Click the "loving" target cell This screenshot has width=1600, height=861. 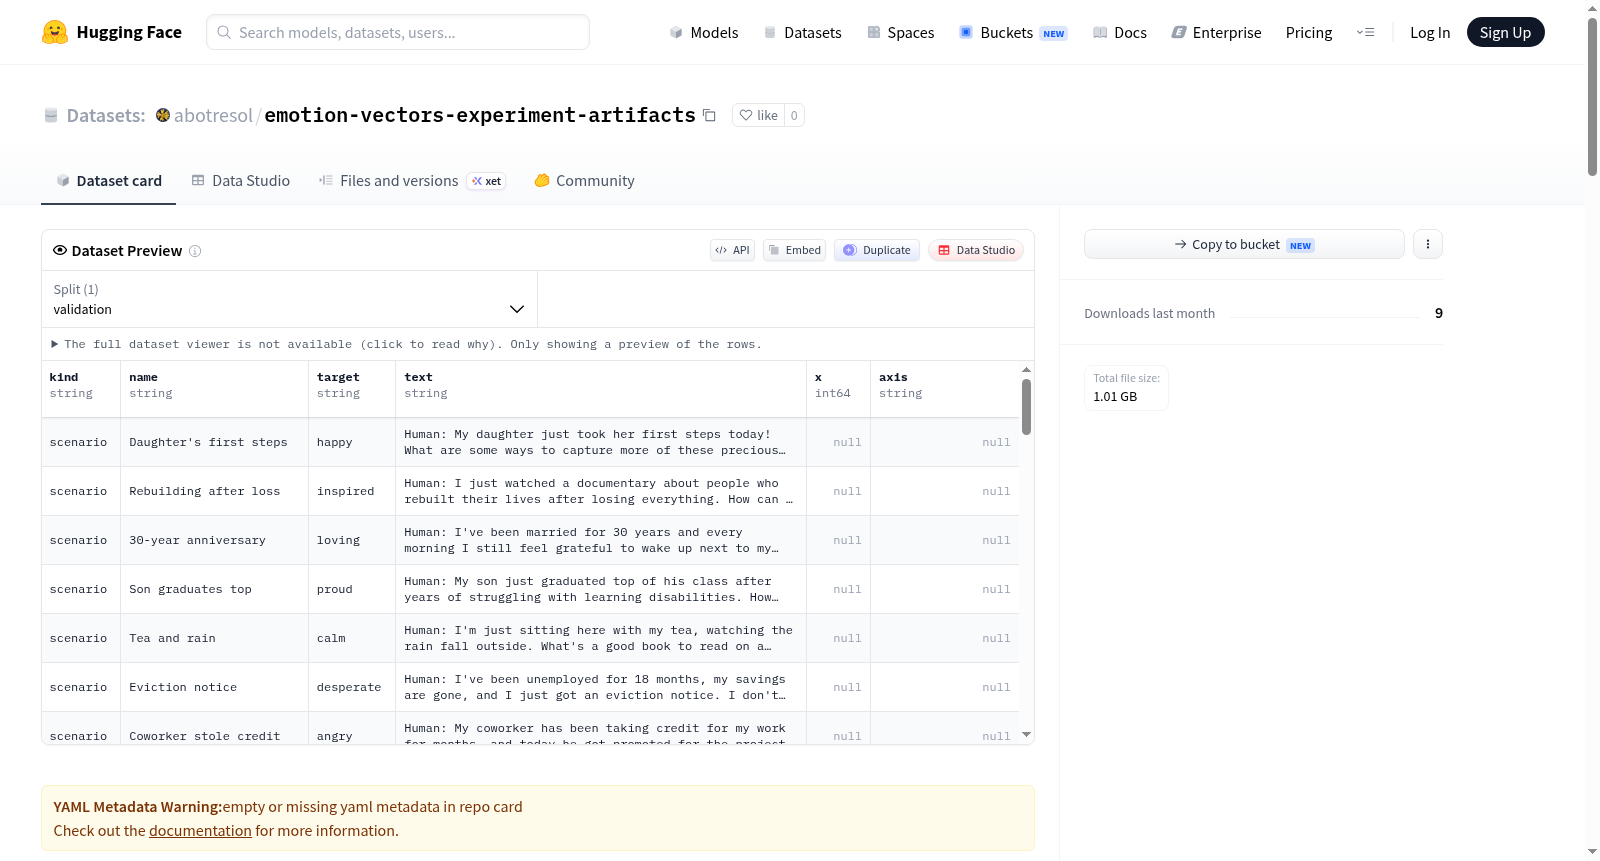(x=352, y=540)
